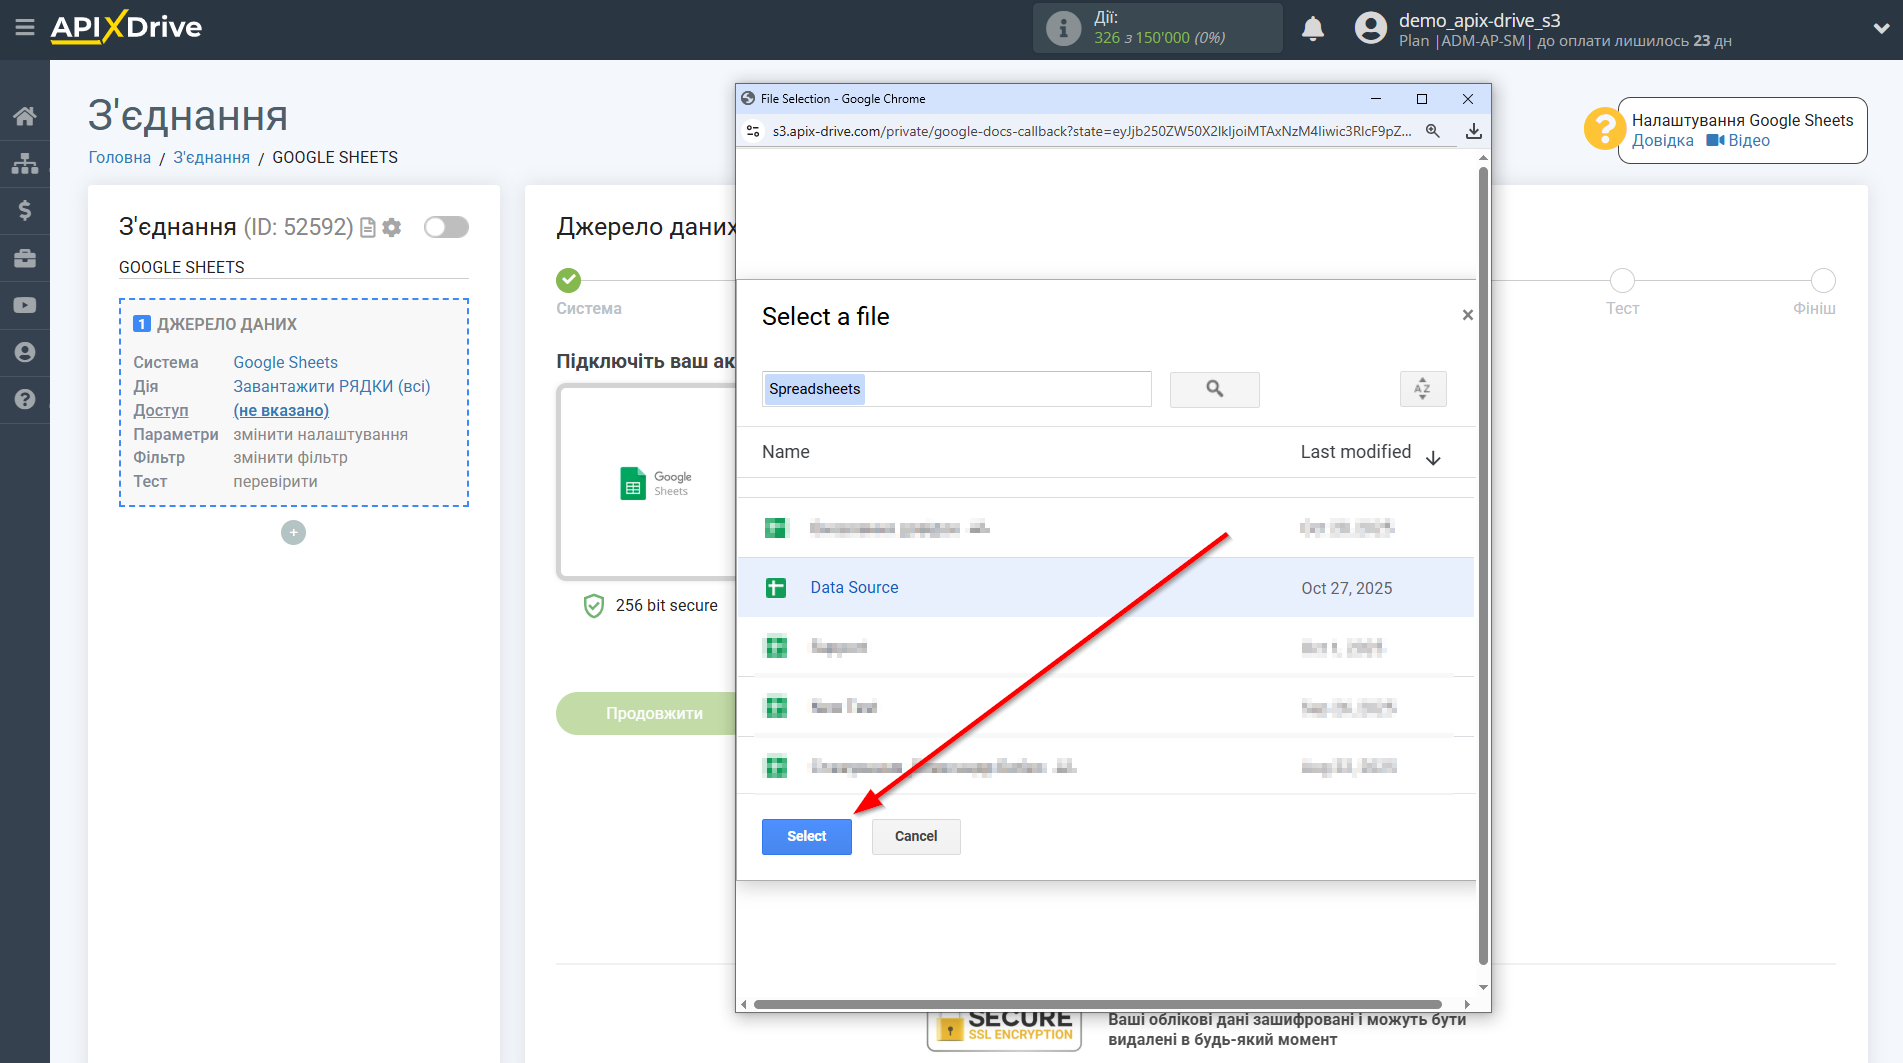Go to Home via the sidebar icon

coord(25,115)
